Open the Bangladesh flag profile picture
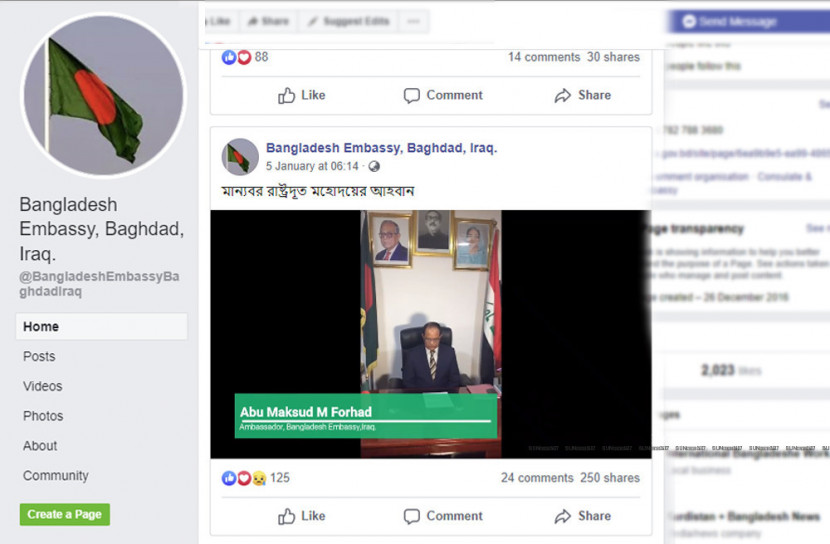This screenshot has height=544, width=830. [x=104, y=95]
